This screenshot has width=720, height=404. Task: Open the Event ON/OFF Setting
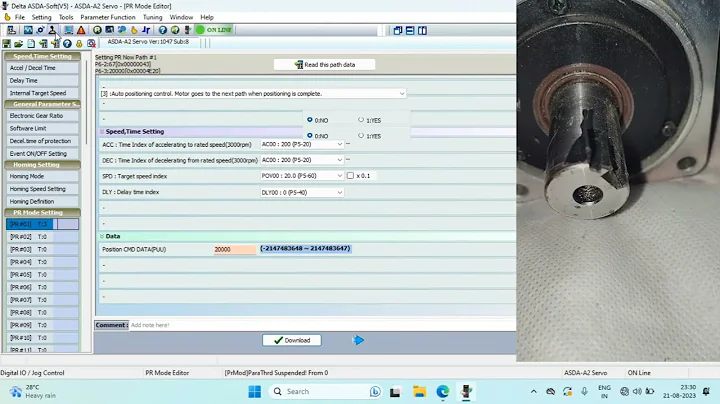point(43,154)
